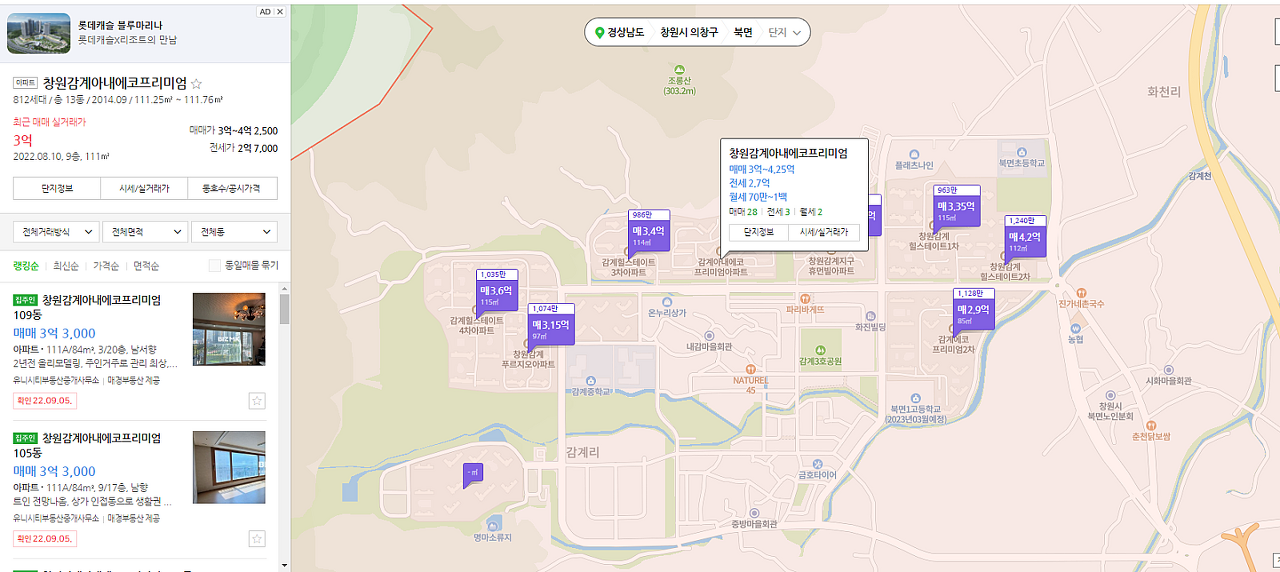The height and width of the screenshot is (572, 1280).
Task: Select 매매 3억 3,000 price of 105동
Action: pos(54,471)
